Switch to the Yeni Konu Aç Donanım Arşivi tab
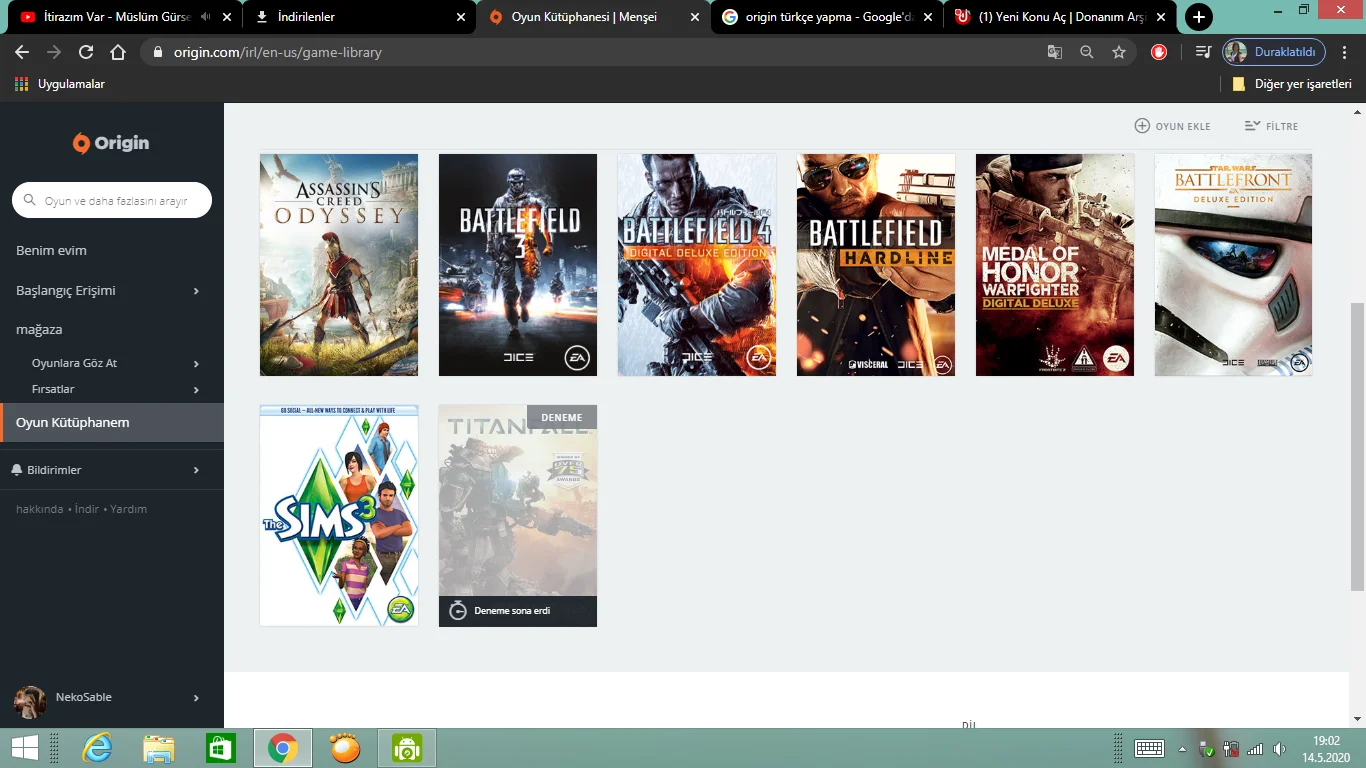Image resolution: width=1366 pixels, height=768 pixels. pyautogui.click(x=1062, y=17)
